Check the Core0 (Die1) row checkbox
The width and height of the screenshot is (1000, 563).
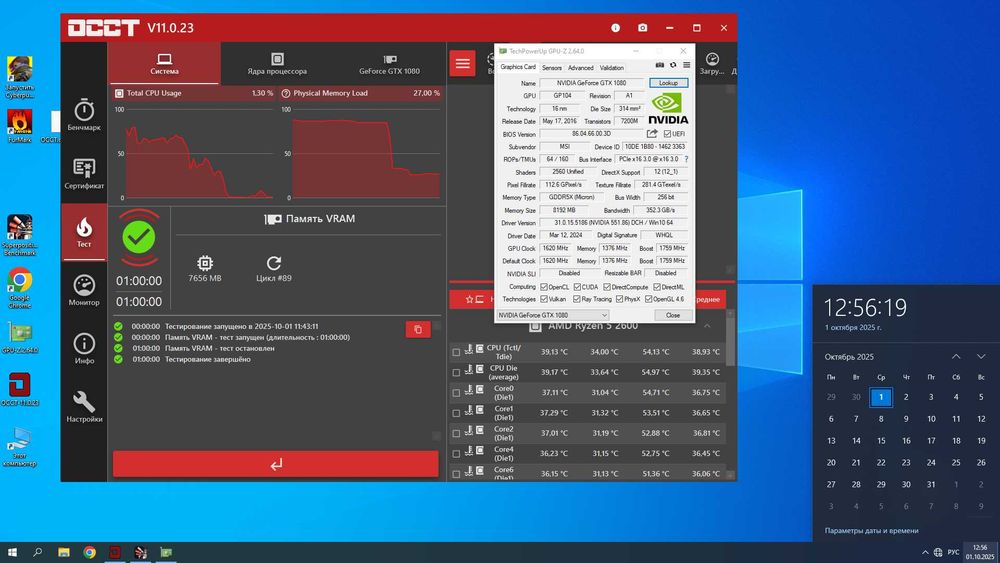pyautogui.click(x=456, y=393)
